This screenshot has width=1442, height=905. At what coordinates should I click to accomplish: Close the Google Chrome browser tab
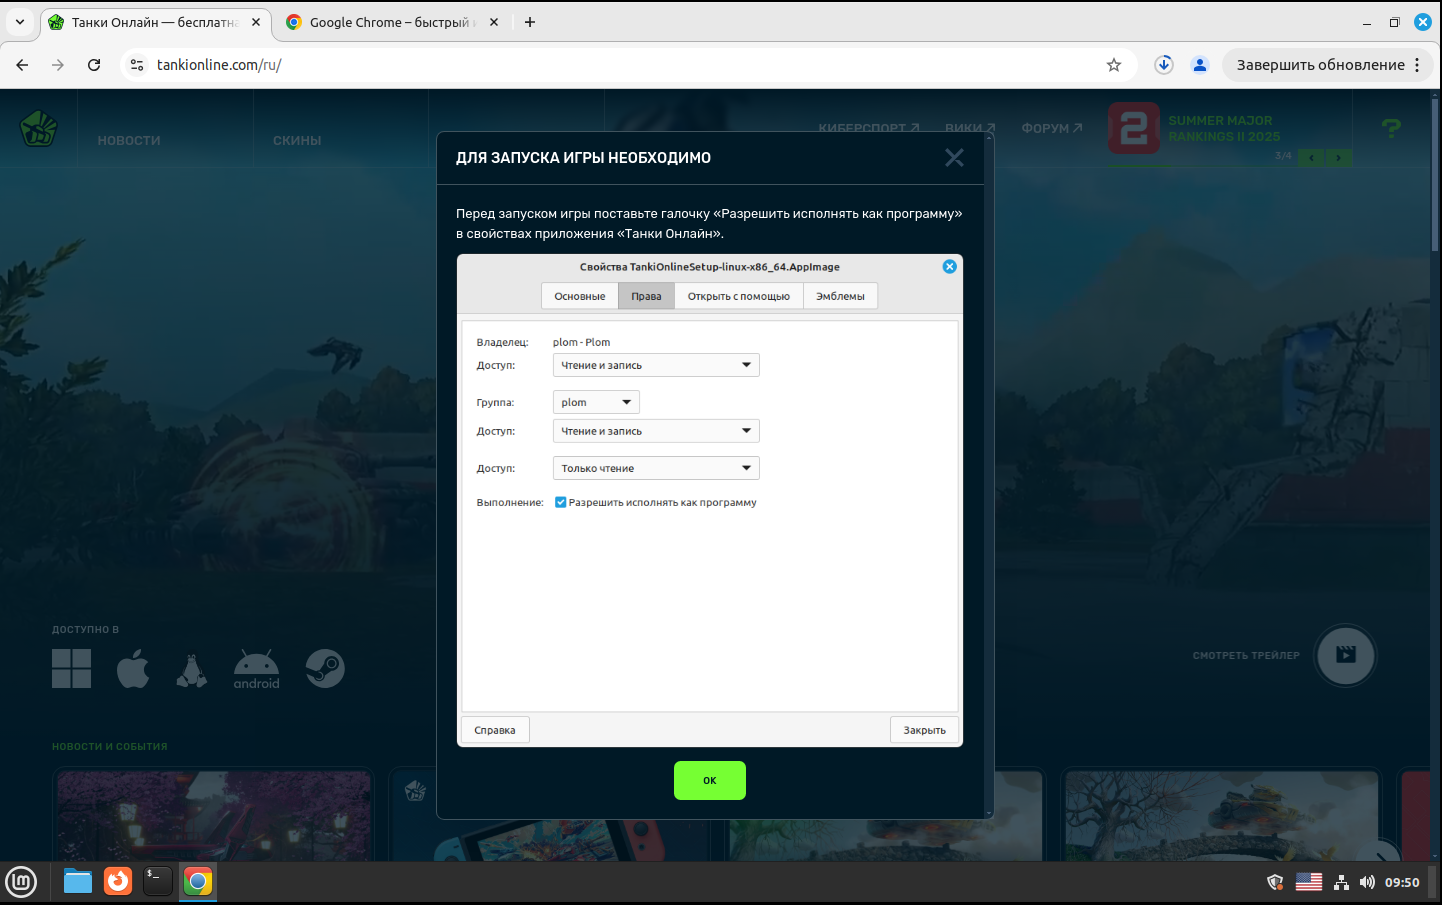click(494, 22)
